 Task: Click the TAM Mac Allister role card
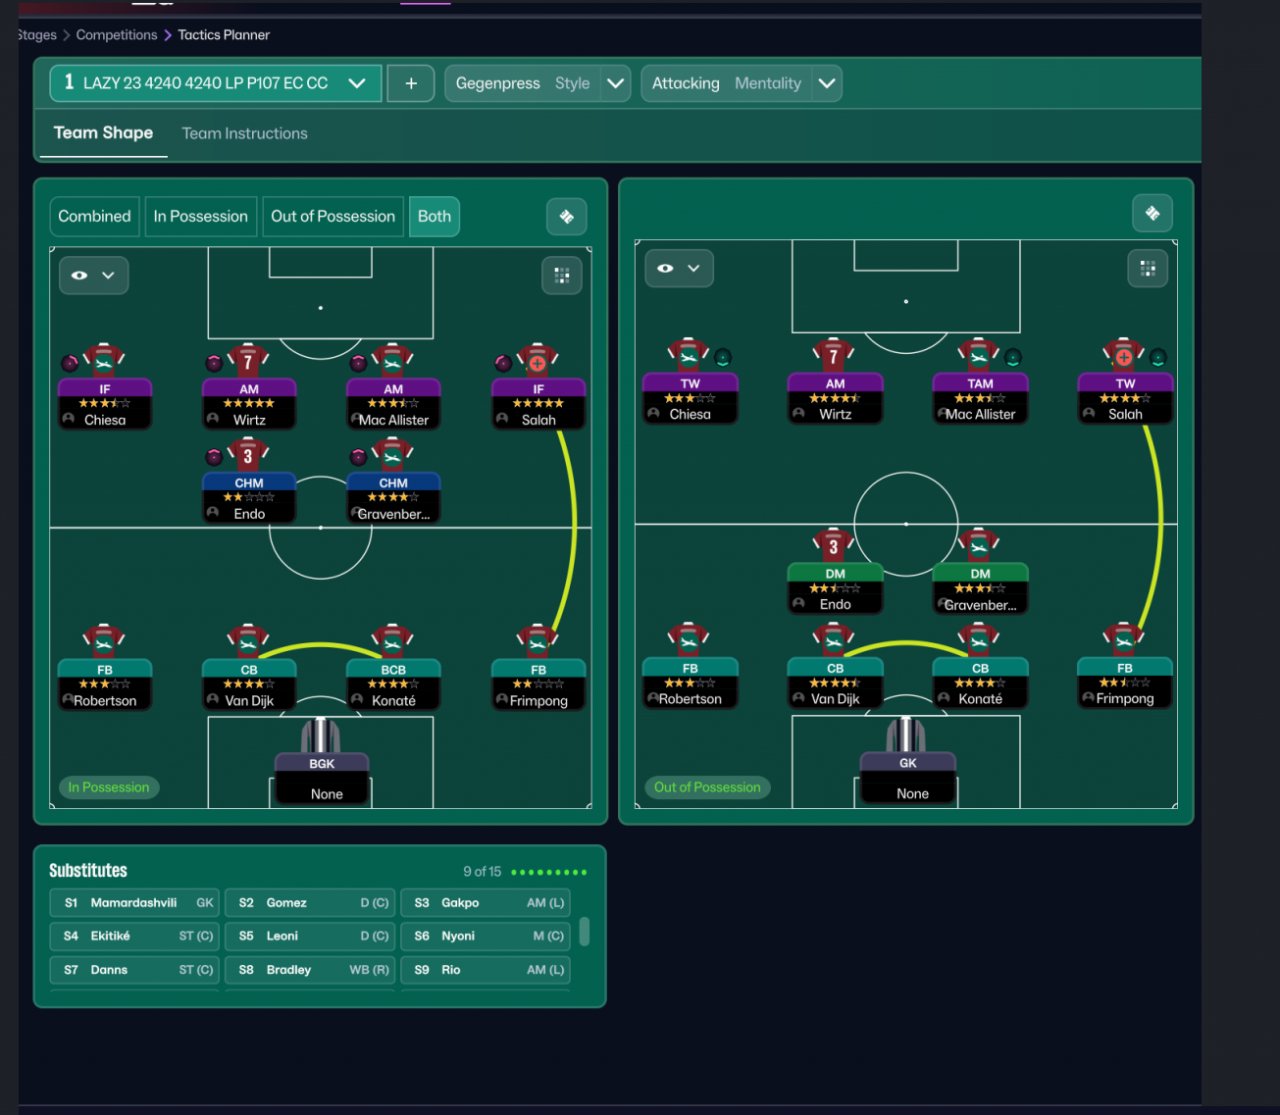coord(980,399)
